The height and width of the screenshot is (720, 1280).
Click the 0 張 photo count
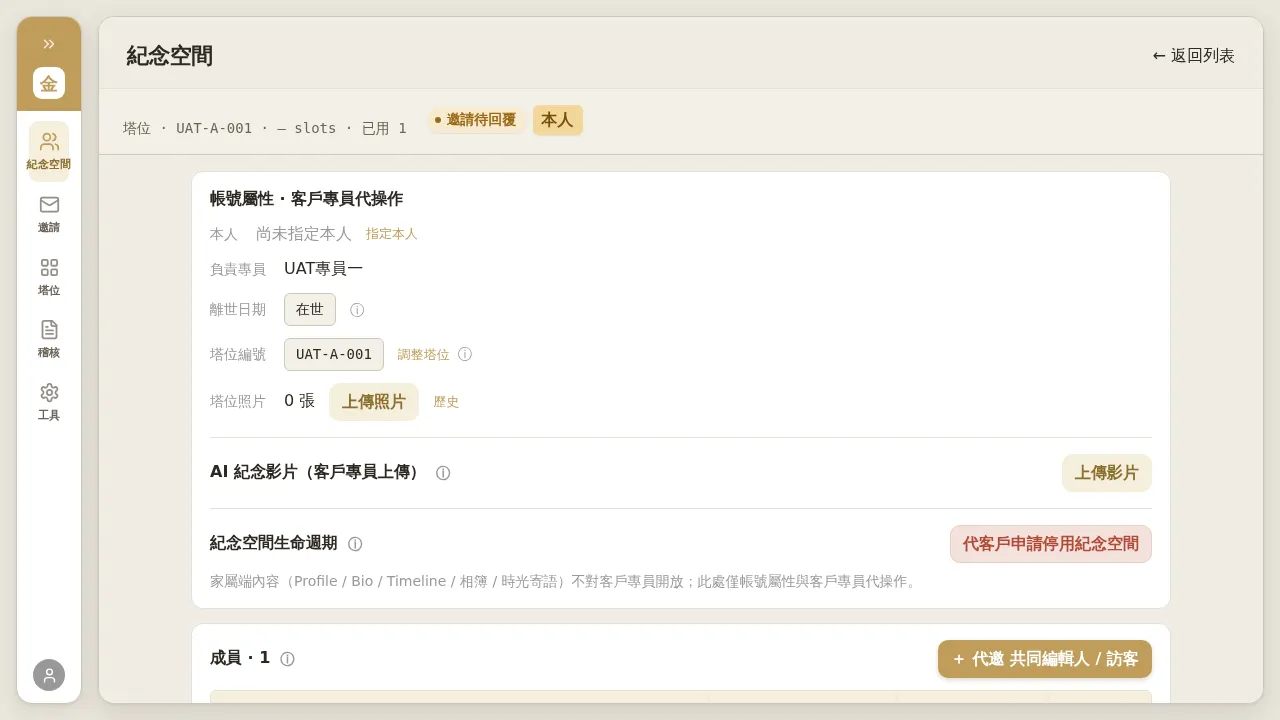[x=299, y=401]
